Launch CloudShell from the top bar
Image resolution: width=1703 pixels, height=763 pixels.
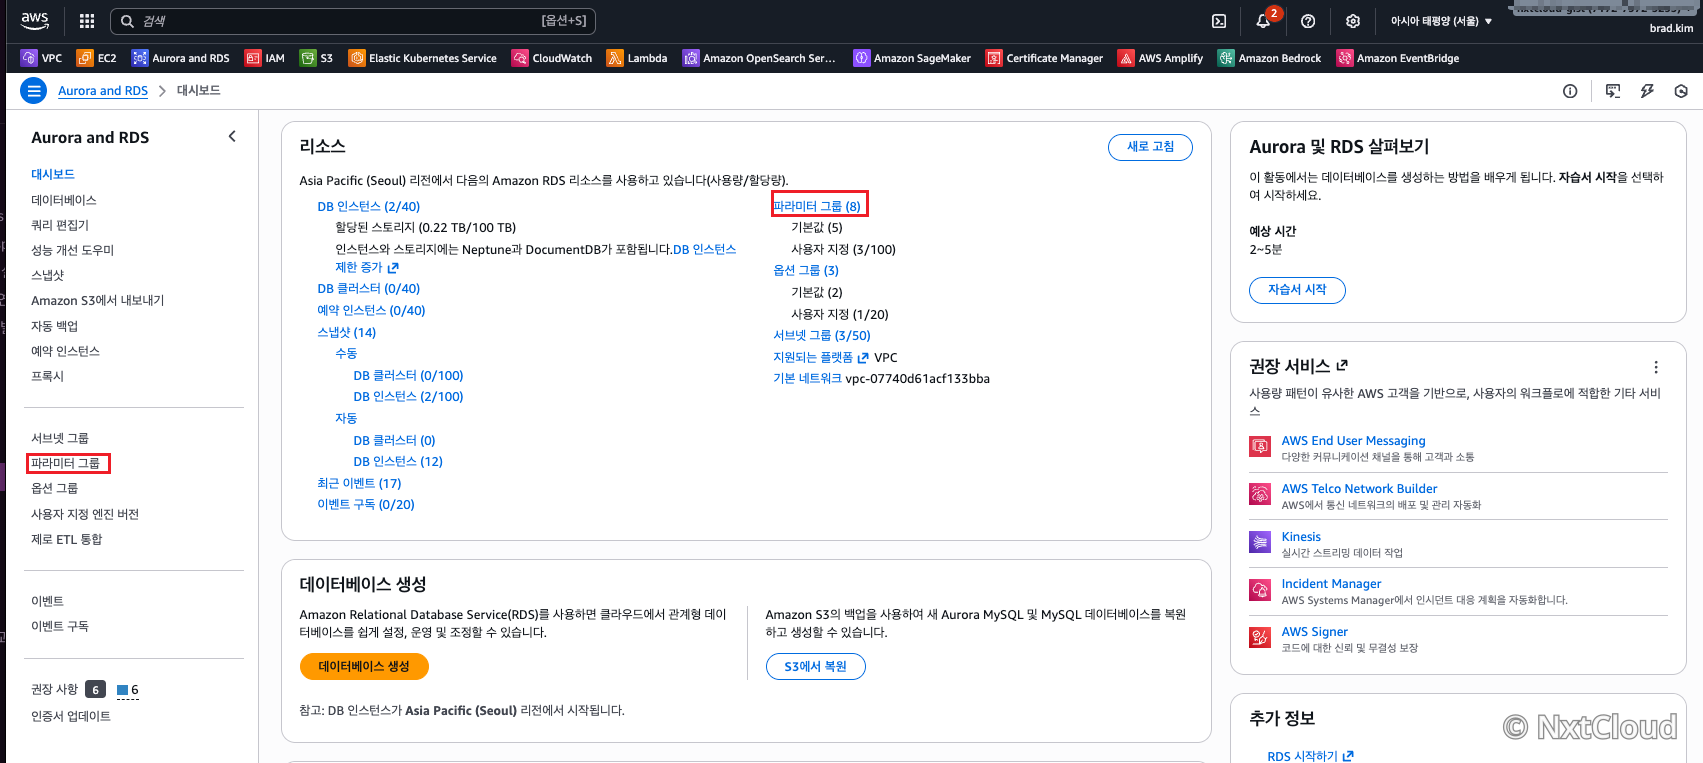coord(1219,21)
